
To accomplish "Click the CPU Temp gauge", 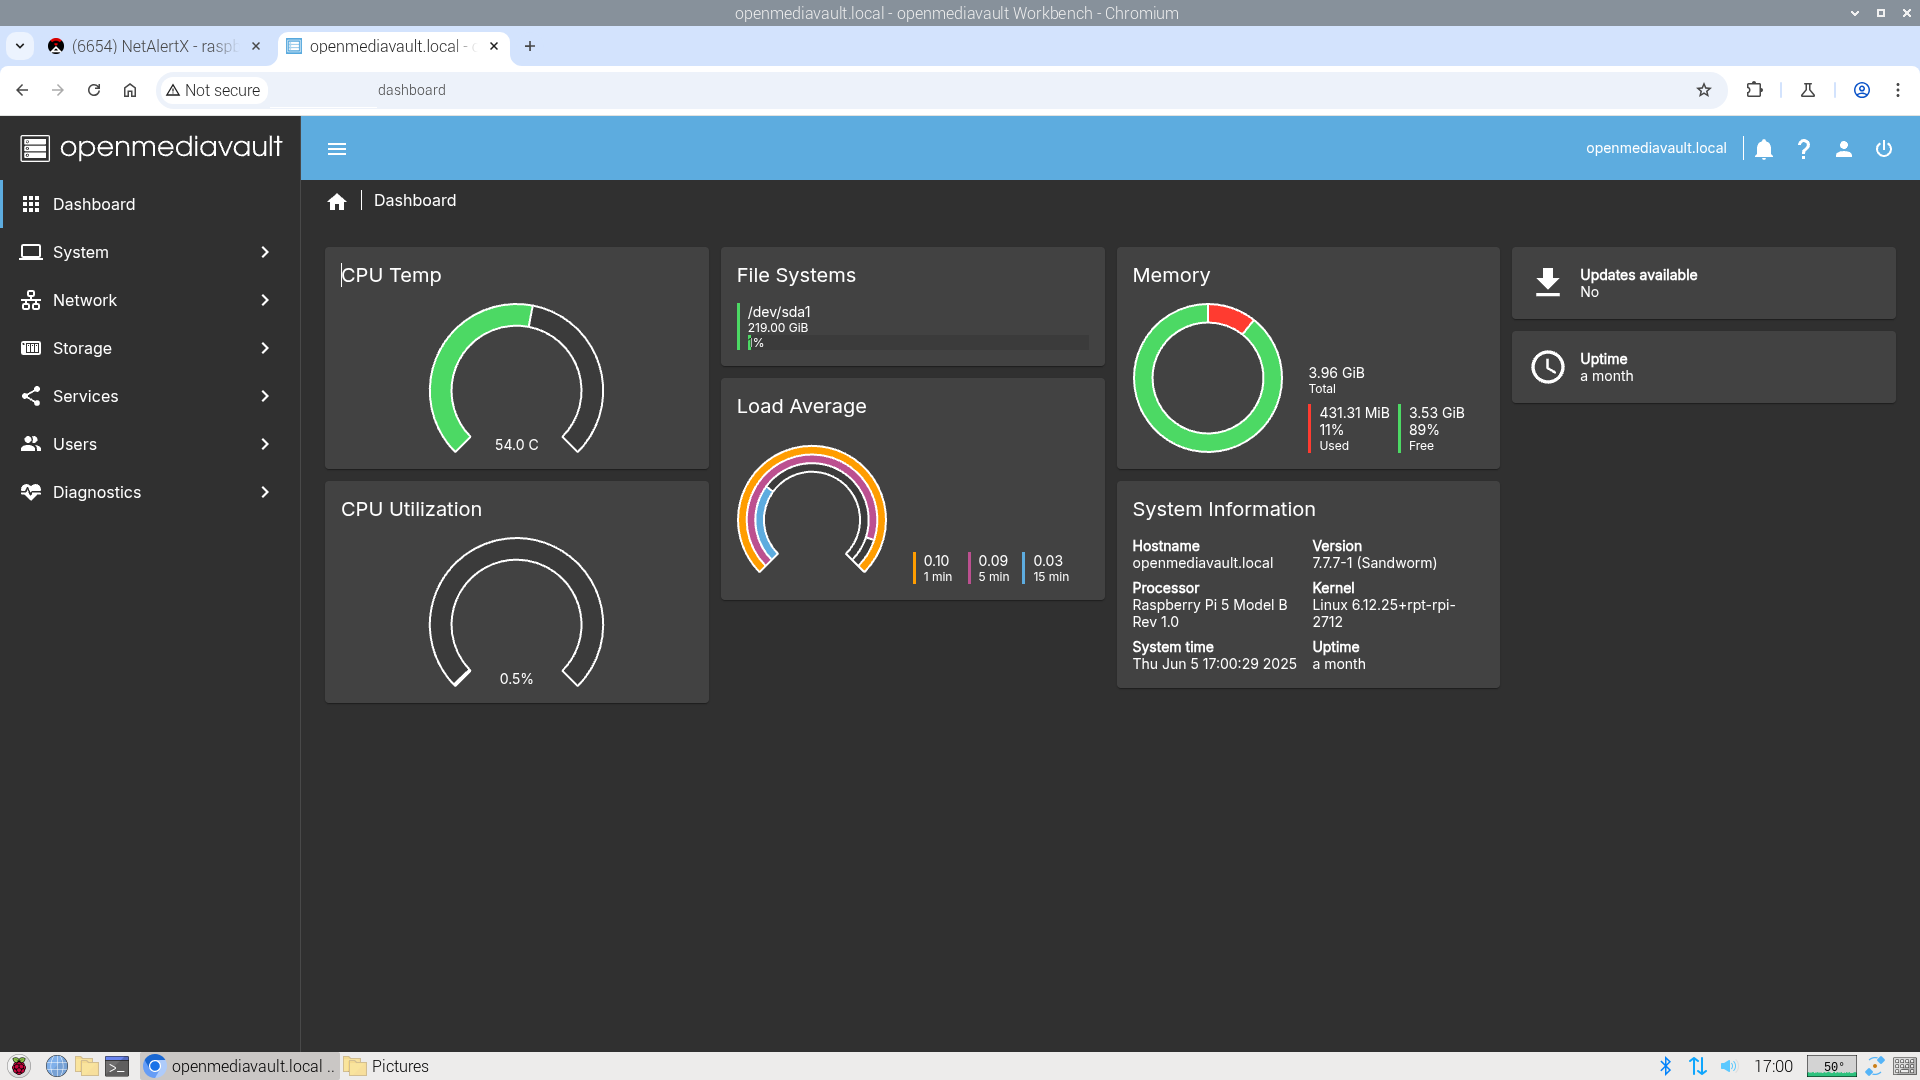I will pos(516,378).
